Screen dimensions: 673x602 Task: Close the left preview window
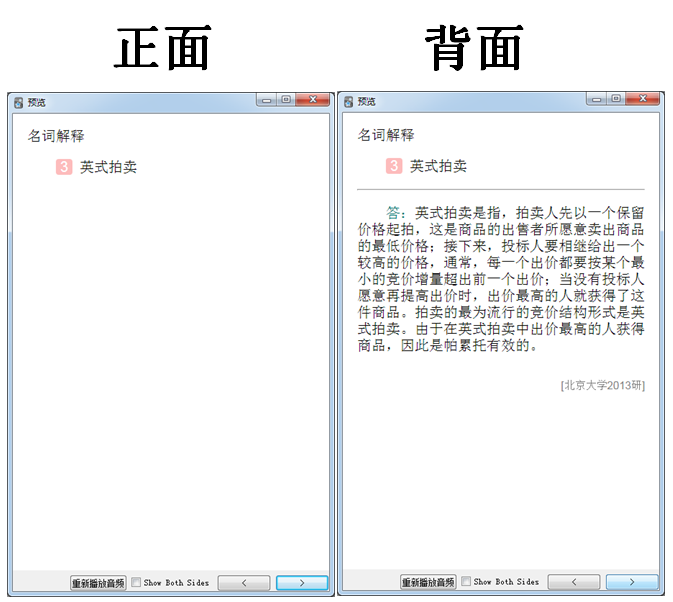point(313,100)
